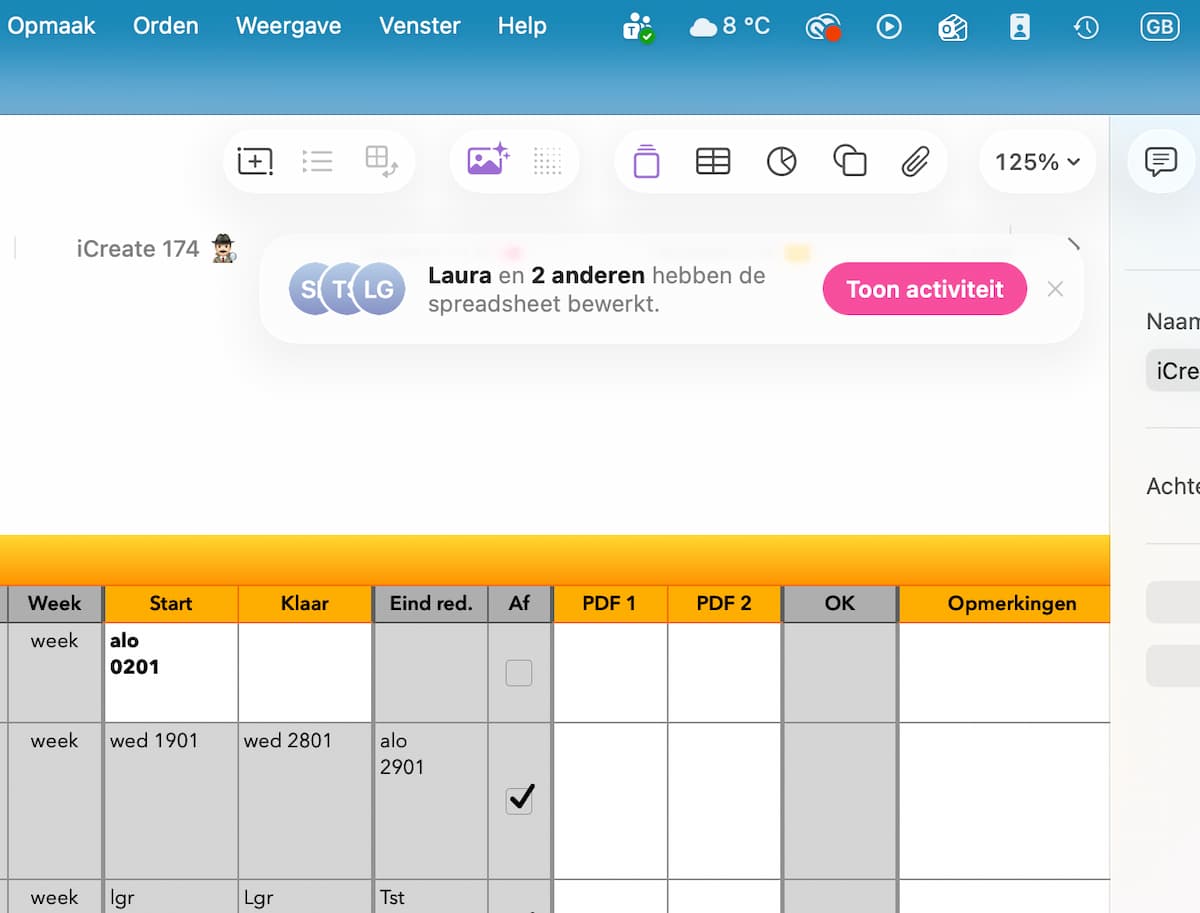
Task: Click the purple image with sparkles icon
Action: 488,160
